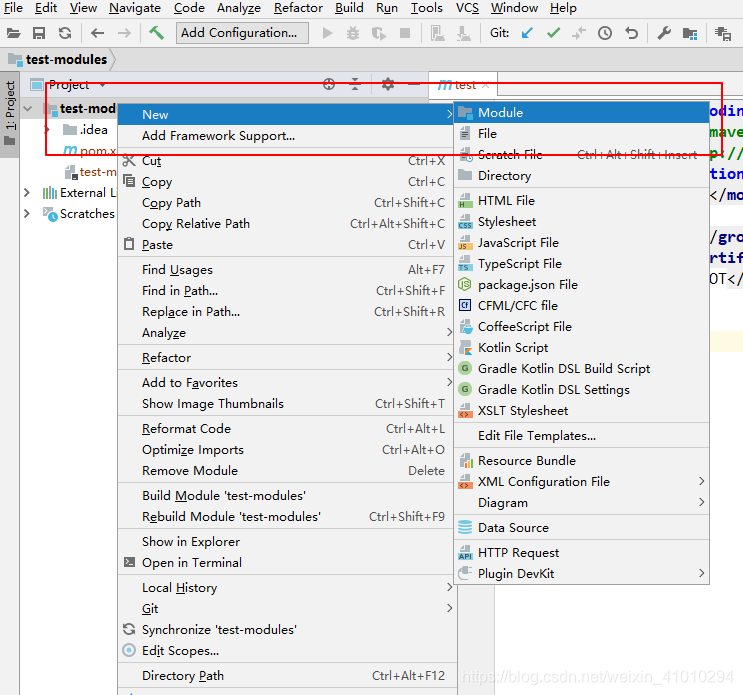Click the locate target icon in Project panel

329,84
